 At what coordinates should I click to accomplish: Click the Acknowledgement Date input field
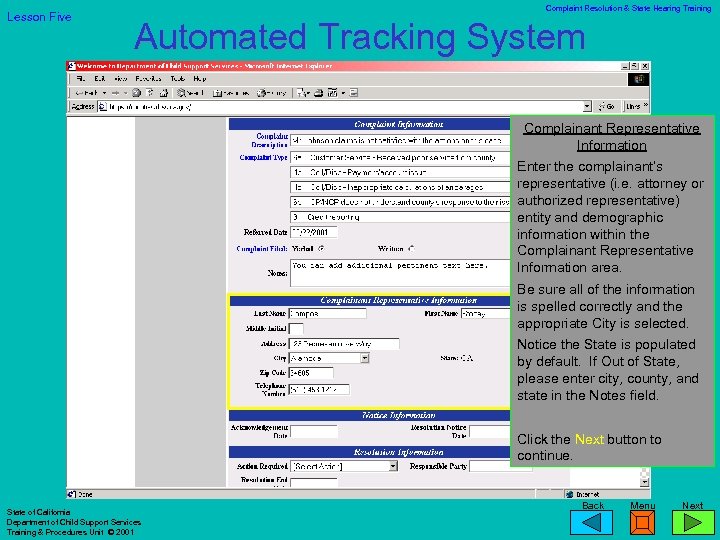click(314, 432)
